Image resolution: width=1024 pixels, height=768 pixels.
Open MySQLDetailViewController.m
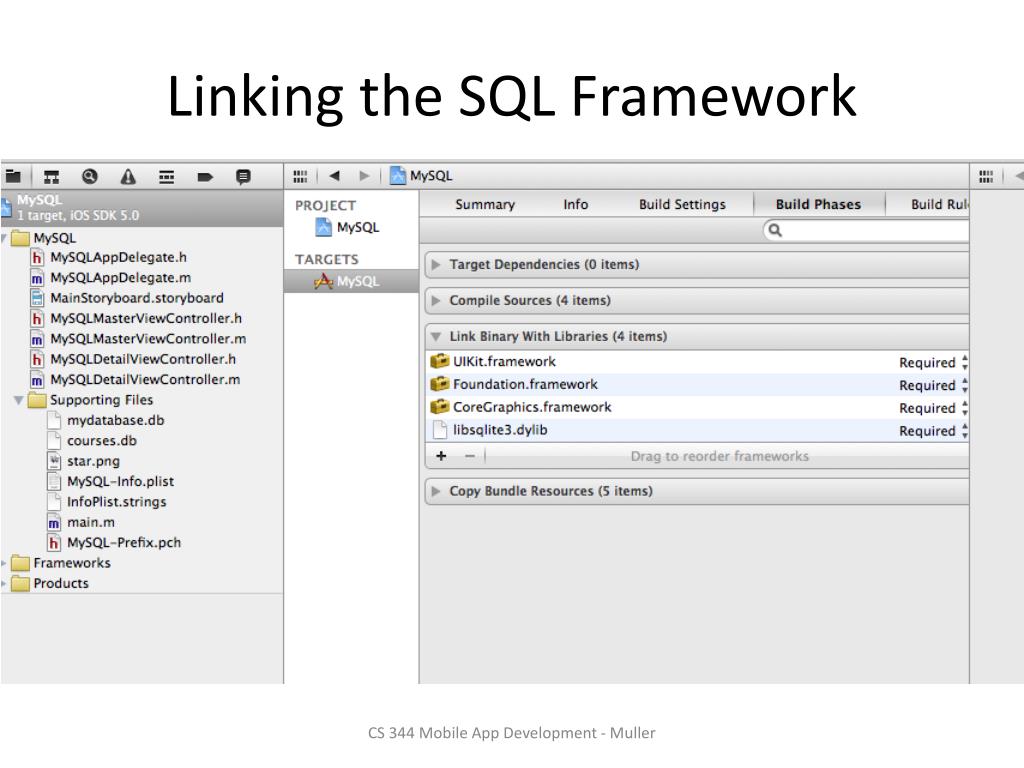(x=145, y=379)
